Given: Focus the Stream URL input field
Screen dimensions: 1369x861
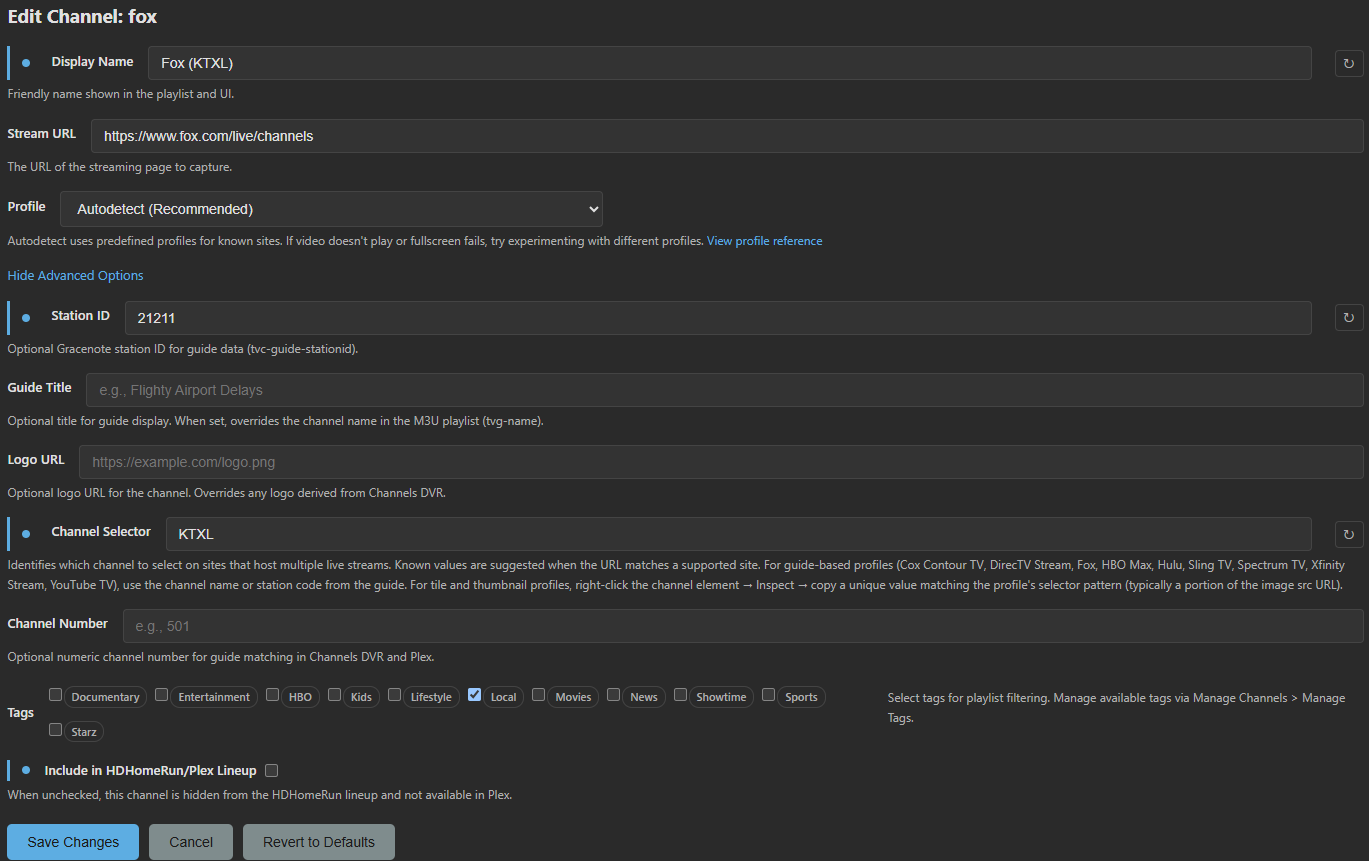Looking at the screenshot, I should (x=727, y=136).
